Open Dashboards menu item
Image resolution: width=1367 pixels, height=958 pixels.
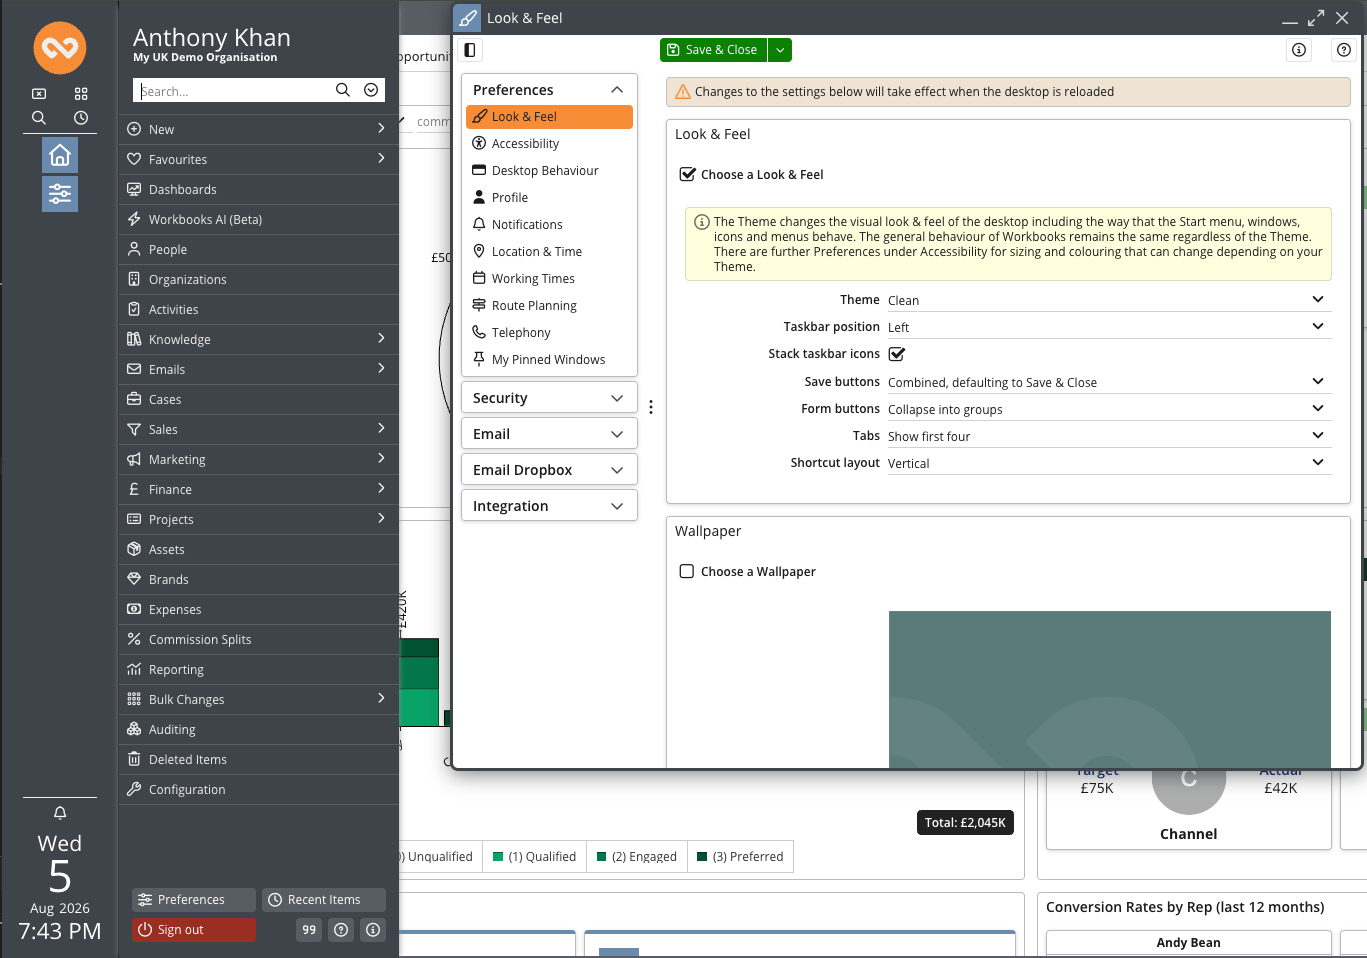(x=258, y=189)
